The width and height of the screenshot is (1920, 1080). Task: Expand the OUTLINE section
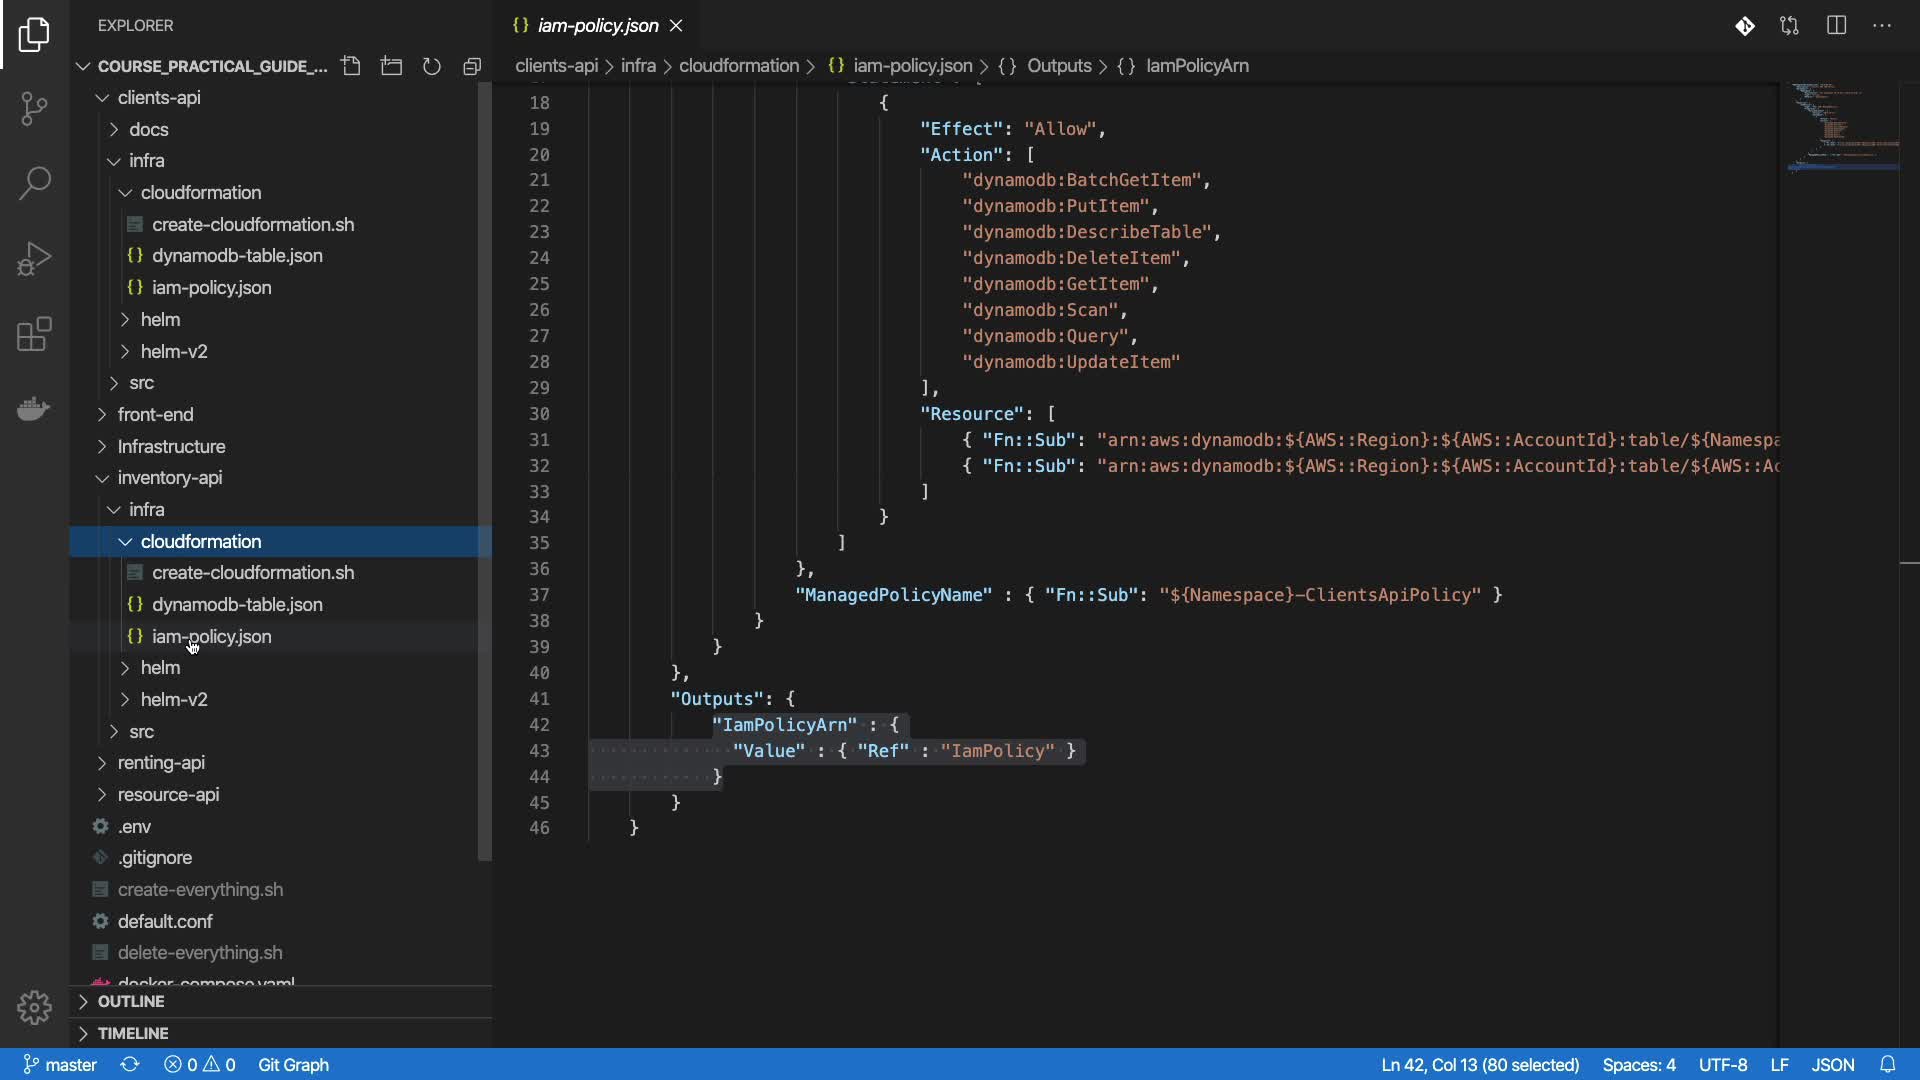point(130,1001)
